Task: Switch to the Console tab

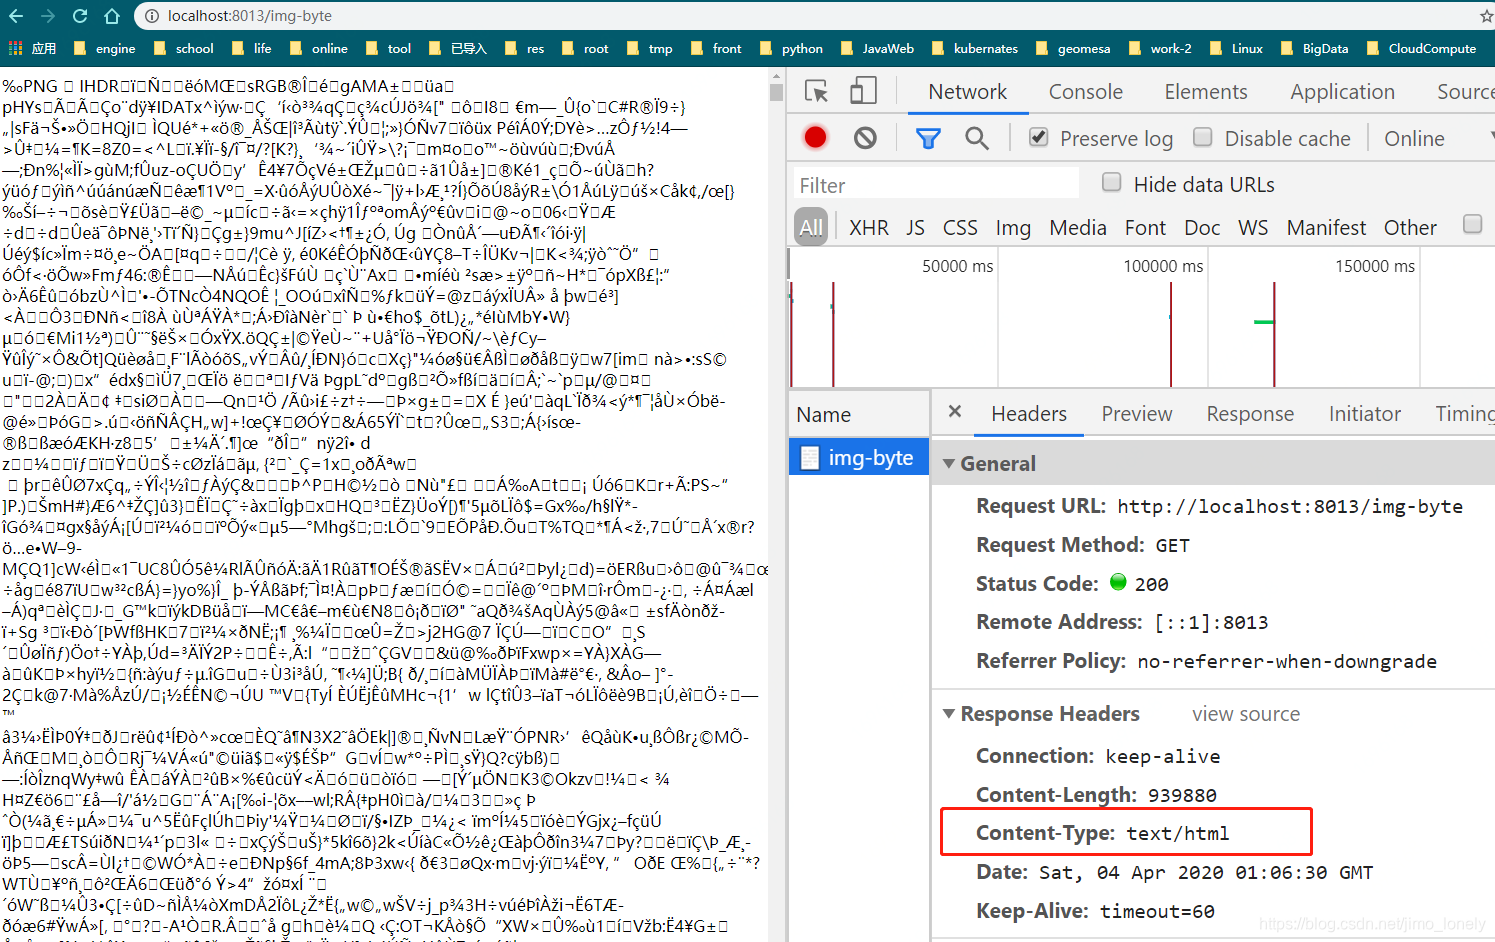Action: 1085,90
